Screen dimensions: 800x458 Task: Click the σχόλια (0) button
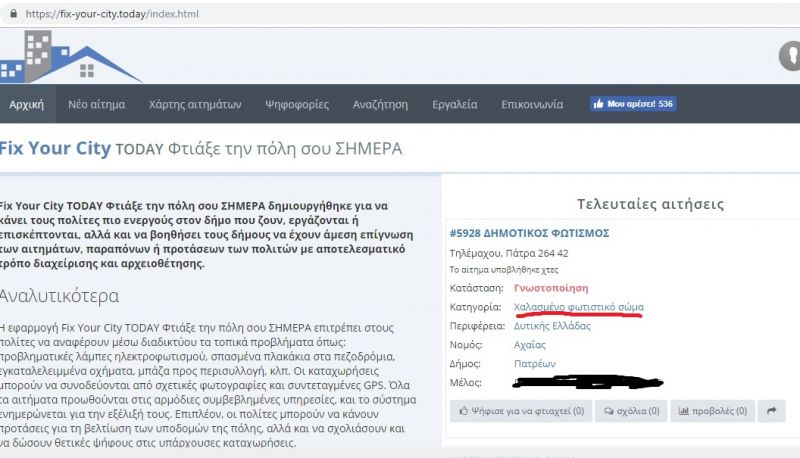[631, 411]
